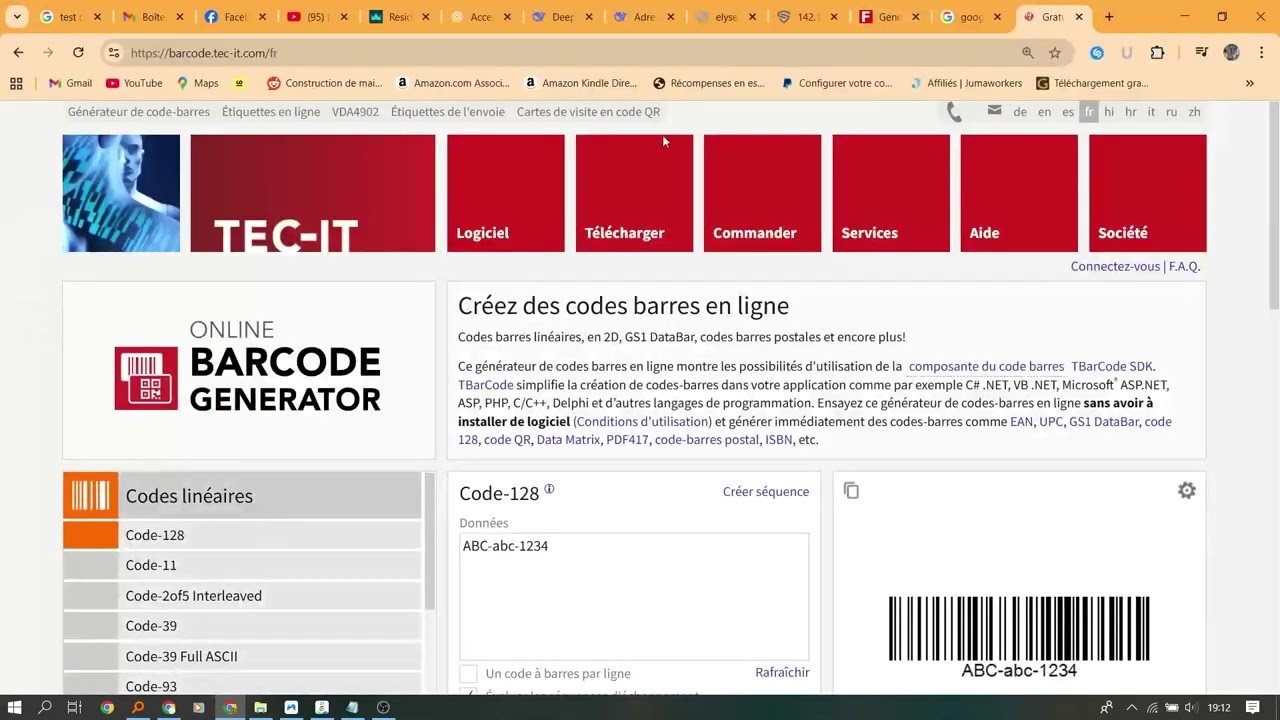Image resolution: width=1280 pixels, height=720 pixels.
Task: Open the Télécharger menu tile
Action: click(x=634, y=193)
